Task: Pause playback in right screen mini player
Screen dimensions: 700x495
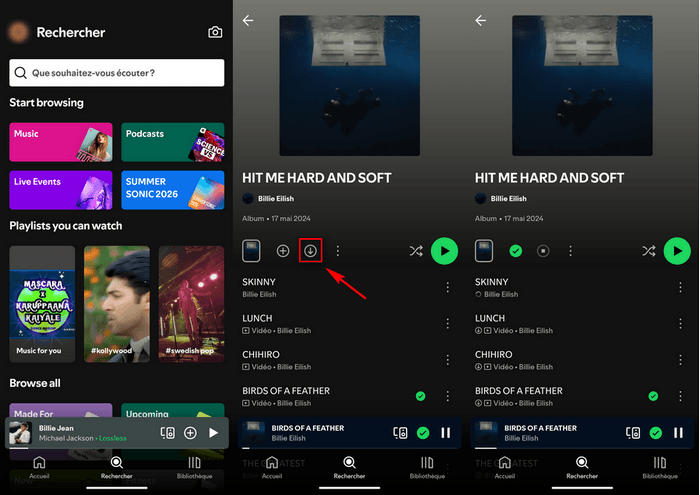Action: 678,433
